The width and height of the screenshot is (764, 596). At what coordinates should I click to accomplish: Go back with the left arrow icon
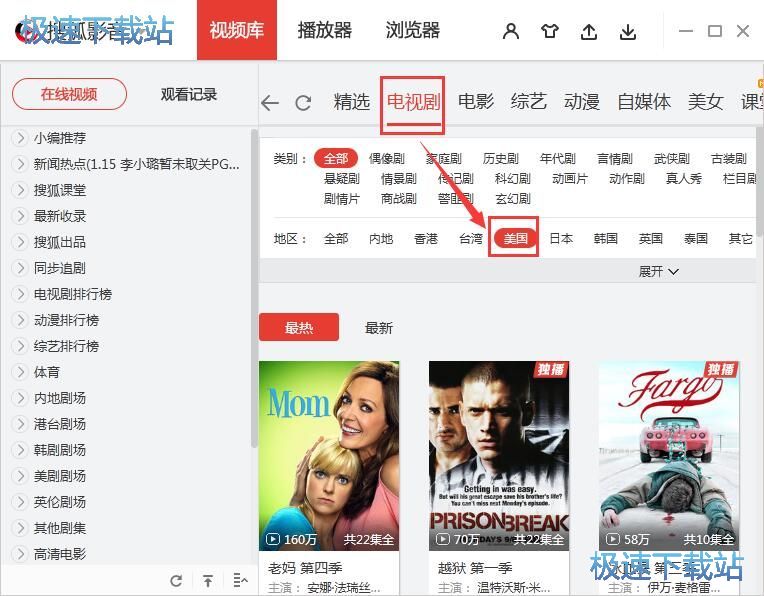coord(270,103)
